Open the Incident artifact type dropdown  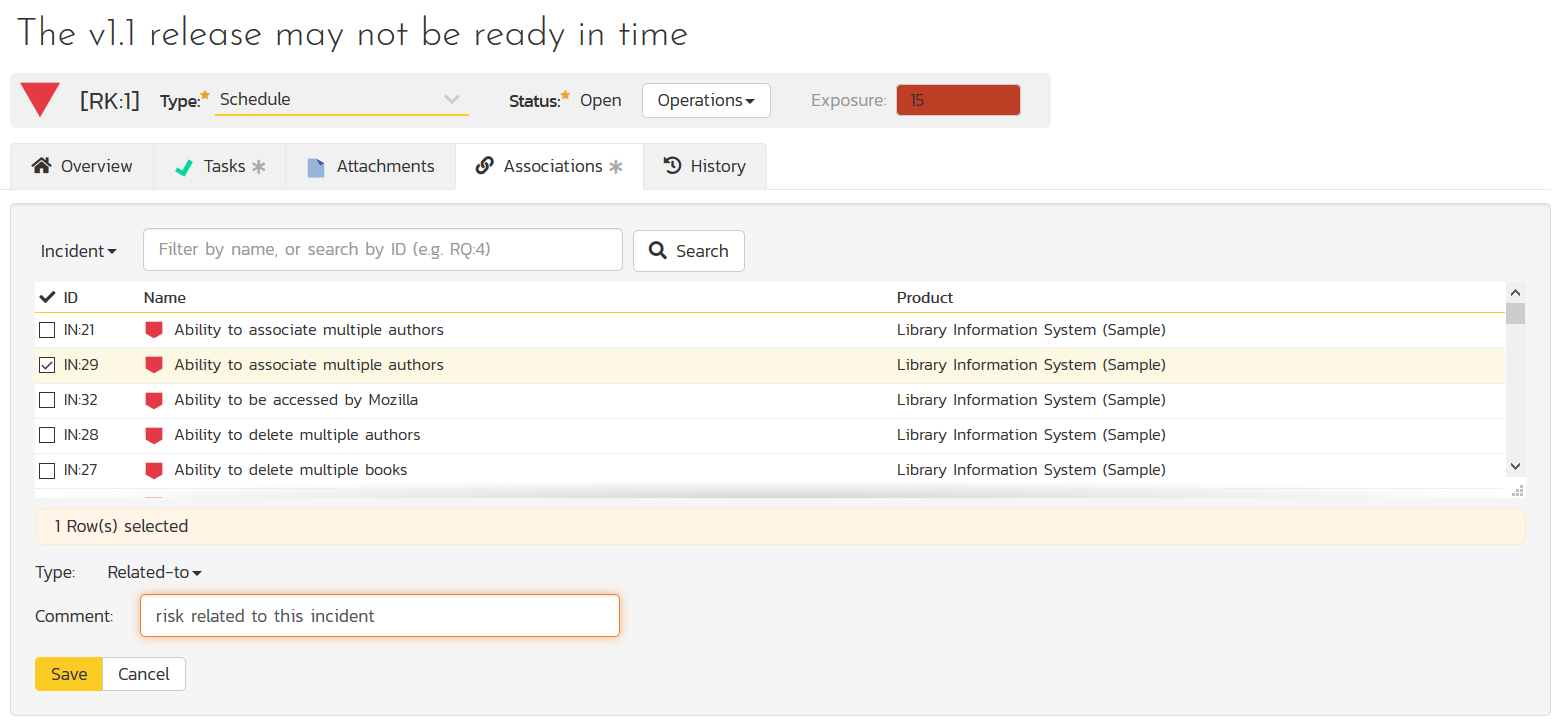(x=78, y=251)
